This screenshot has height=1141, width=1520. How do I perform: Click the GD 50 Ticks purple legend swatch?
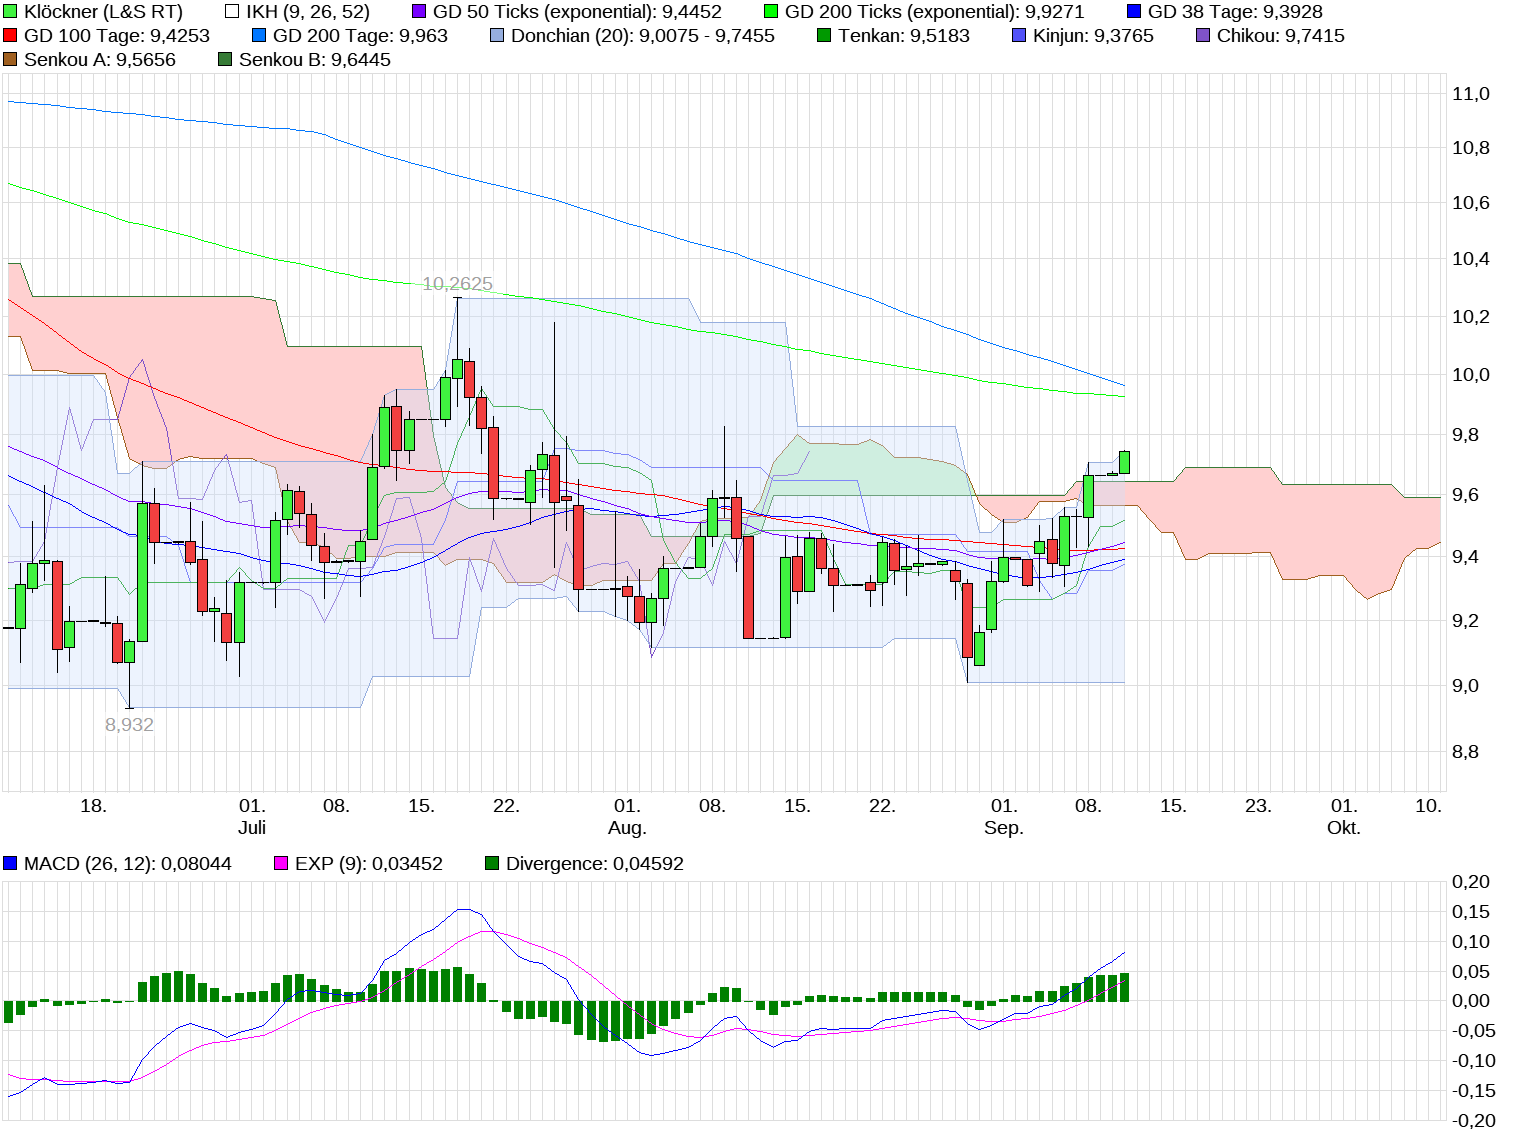[x=419, y=12]
